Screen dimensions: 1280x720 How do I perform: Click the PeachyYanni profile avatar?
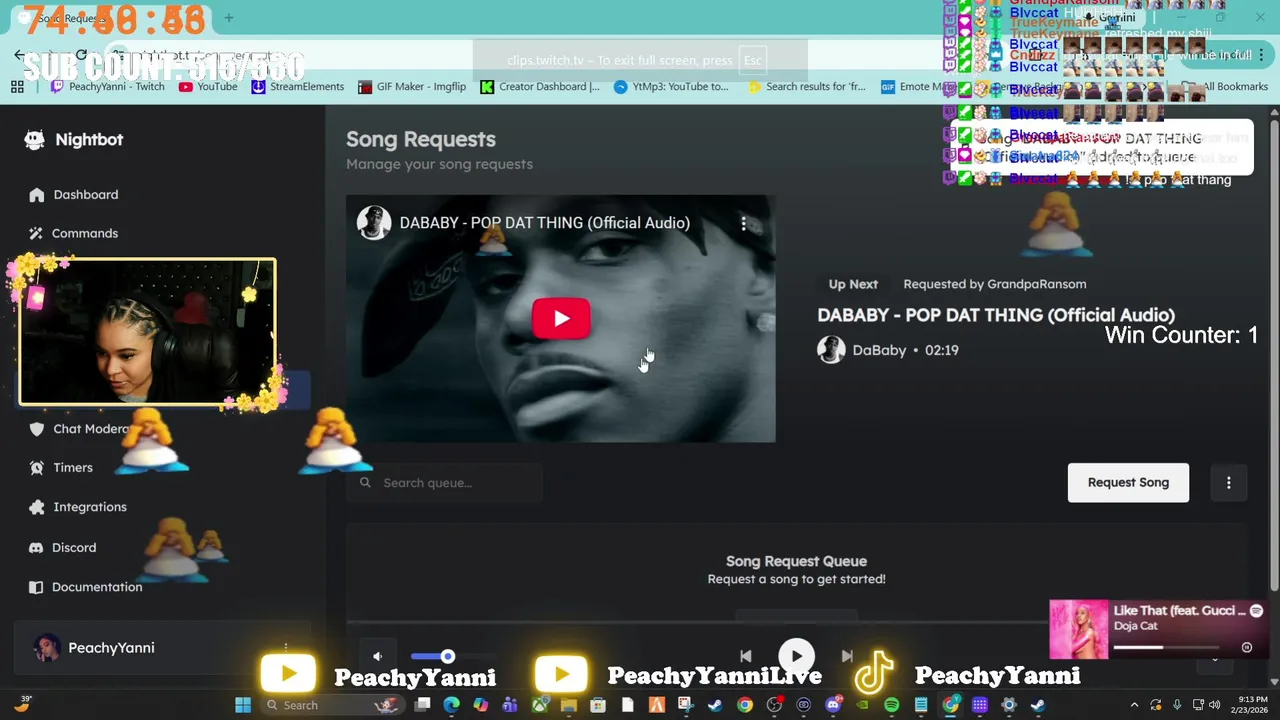[46, 648]
